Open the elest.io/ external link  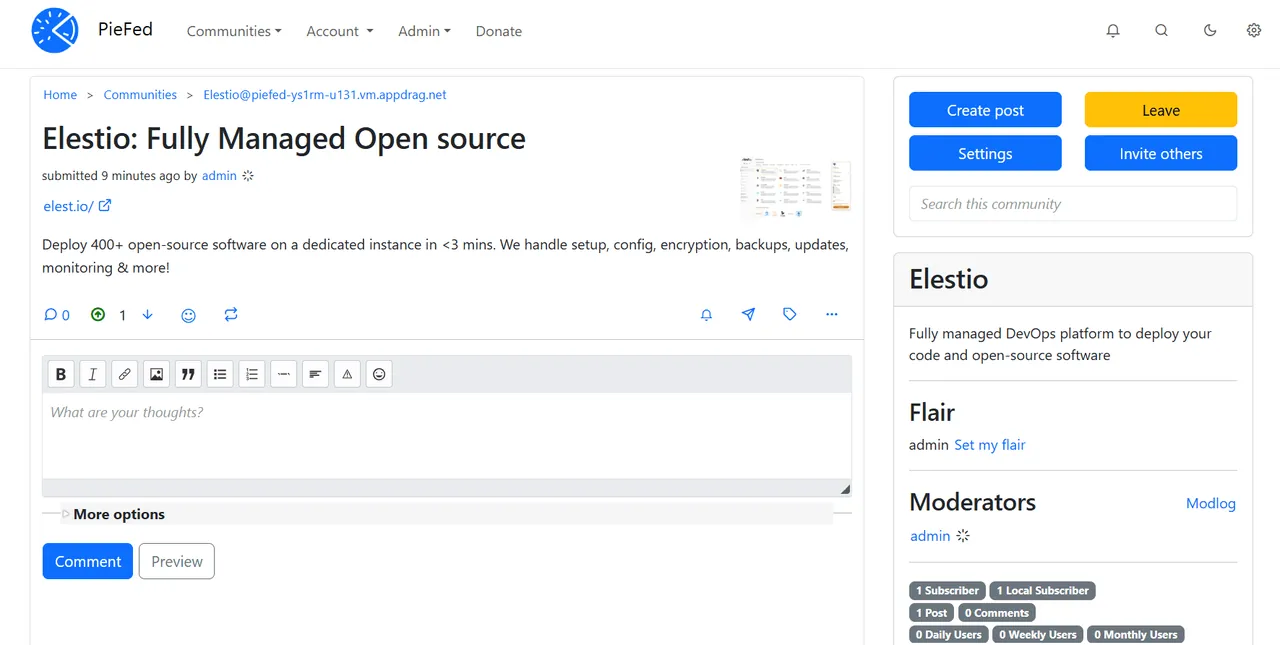click(x=78, y=206)
